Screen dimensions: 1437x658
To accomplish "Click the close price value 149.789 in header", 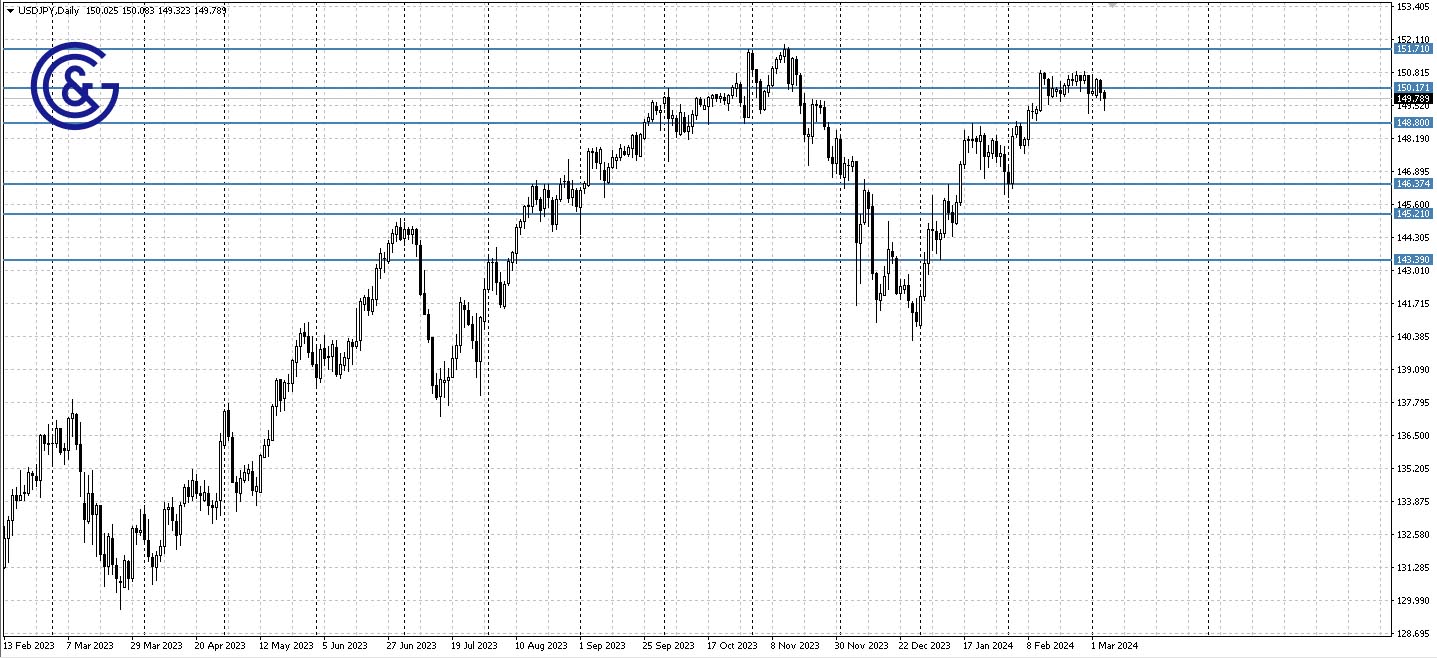I will click(208, 9).
